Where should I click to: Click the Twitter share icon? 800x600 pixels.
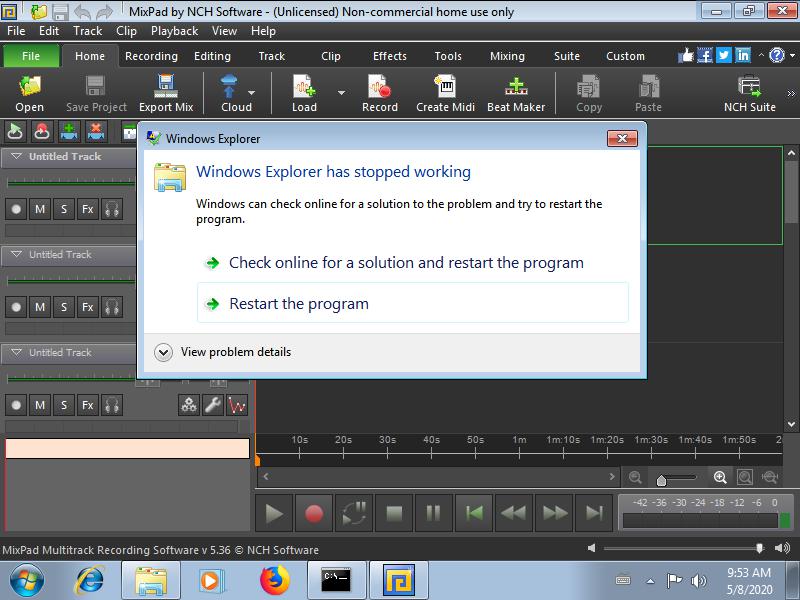click(723, 55)
